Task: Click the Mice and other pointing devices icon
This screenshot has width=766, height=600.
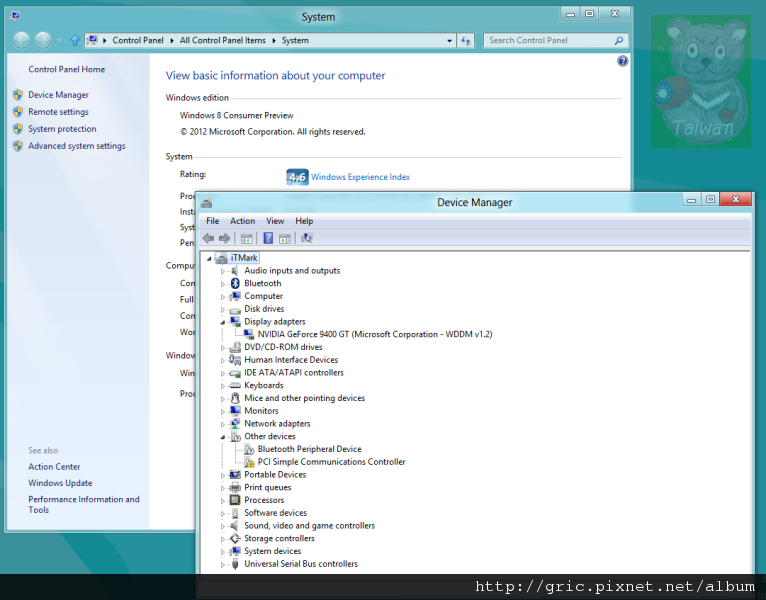Action: point(235,398)
